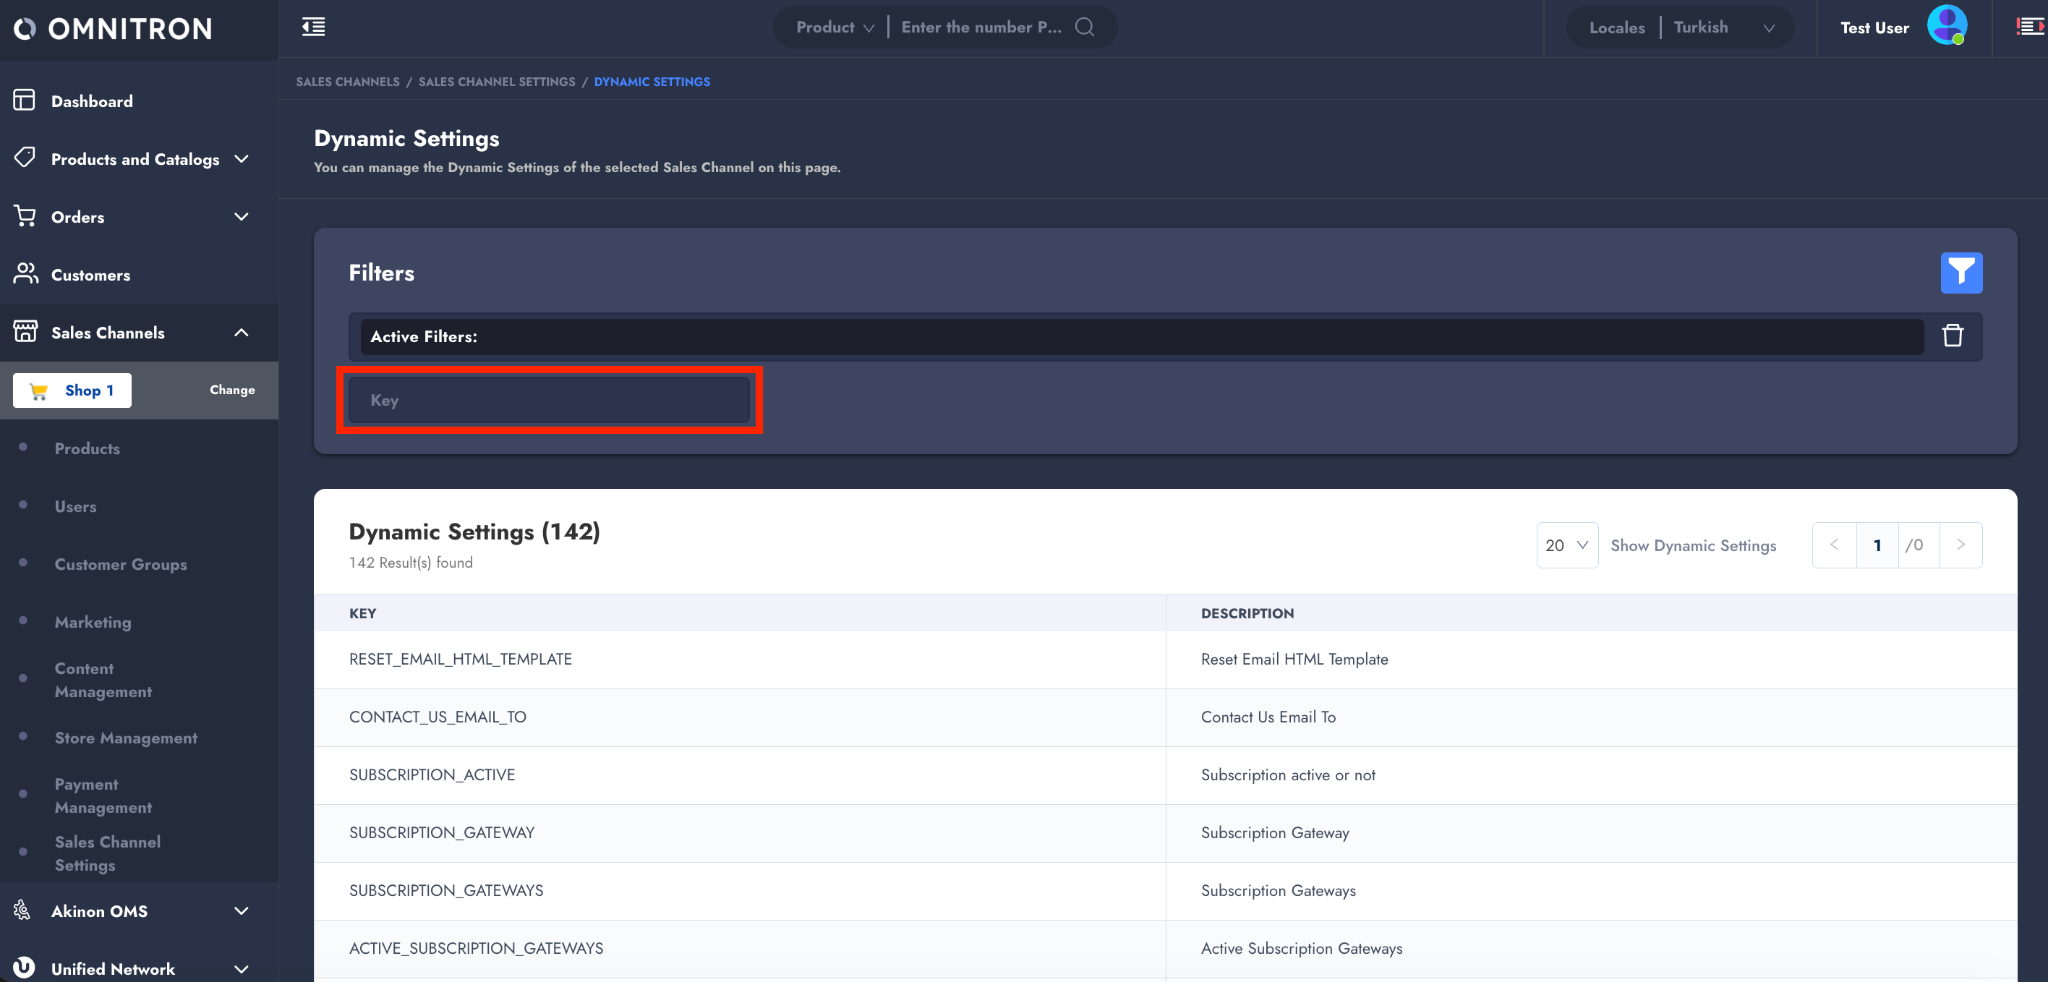Expand the Orders menu chevron
This screenshot has height=982, width=2048.
tap(241, 217)
